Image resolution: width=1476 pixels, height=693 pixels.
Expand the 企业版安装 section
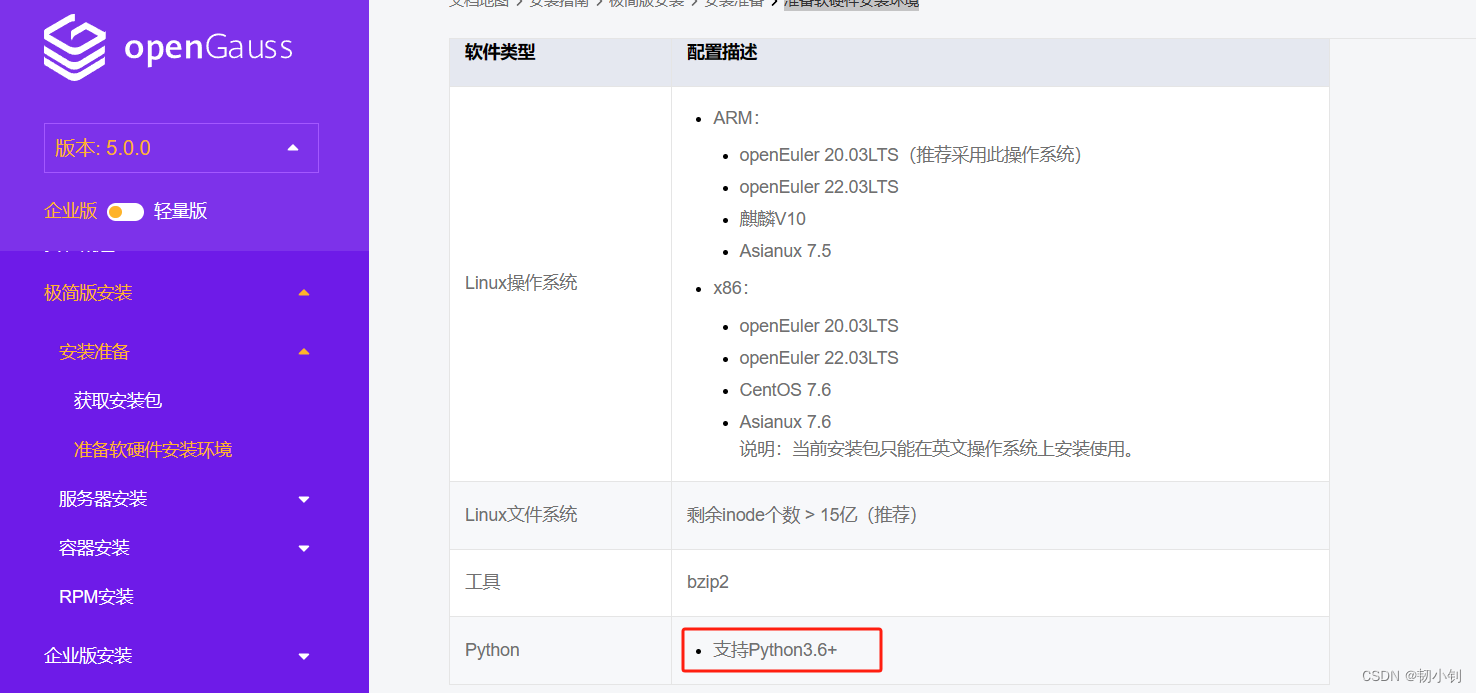tap(303, 655)
